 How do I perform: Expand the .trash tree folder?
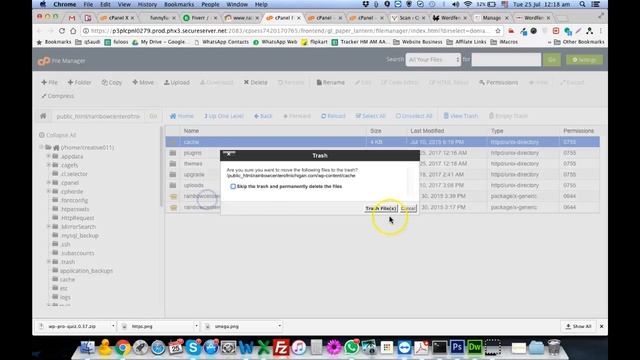(49, 262)
